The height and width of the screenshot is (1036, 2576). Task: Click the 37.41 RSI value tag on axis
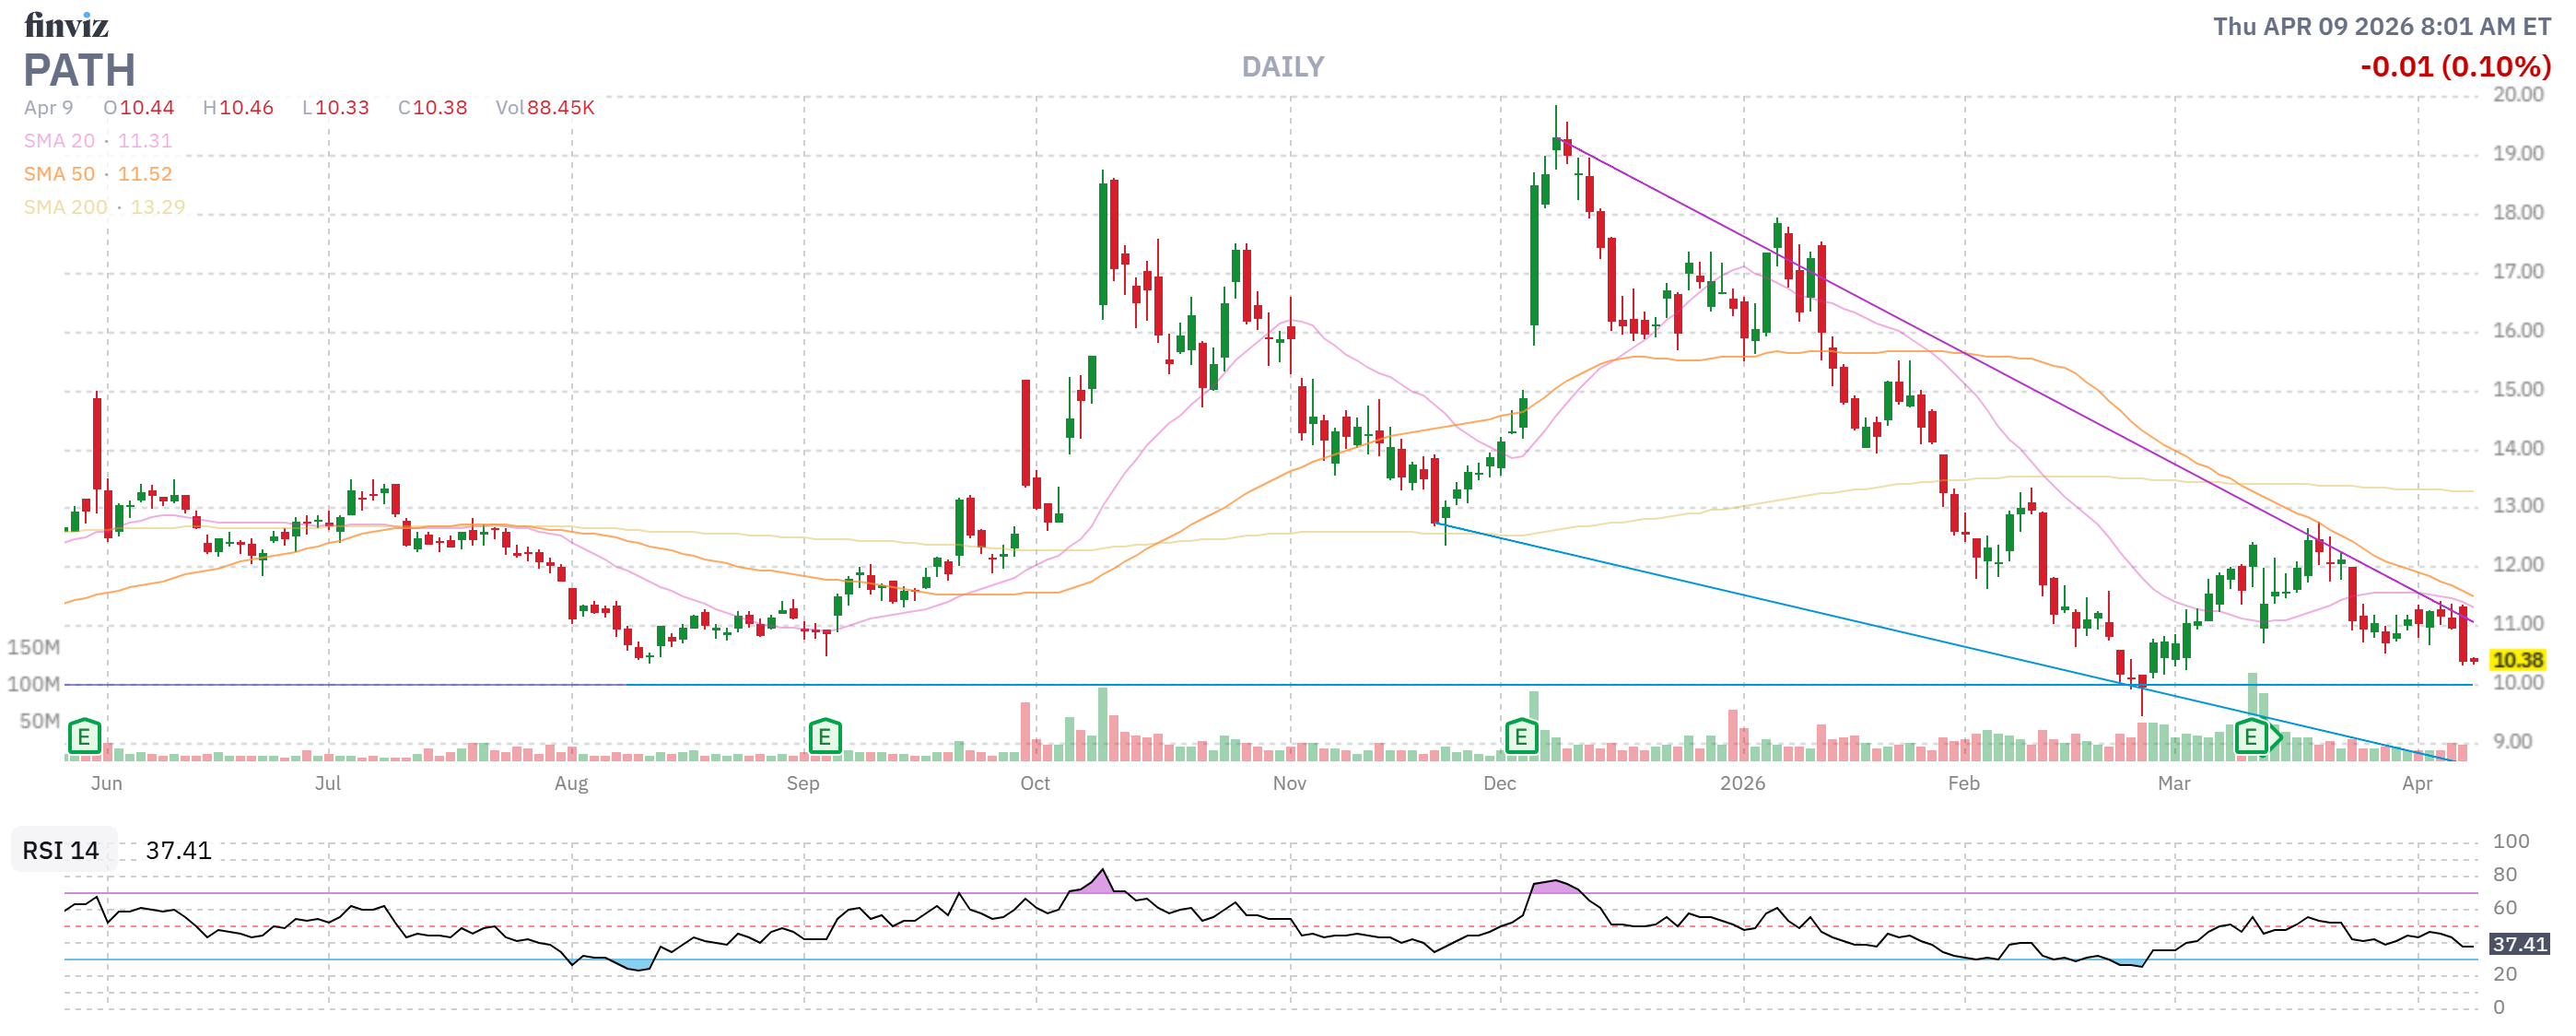pyautogui.click(x=2518, y=944)
